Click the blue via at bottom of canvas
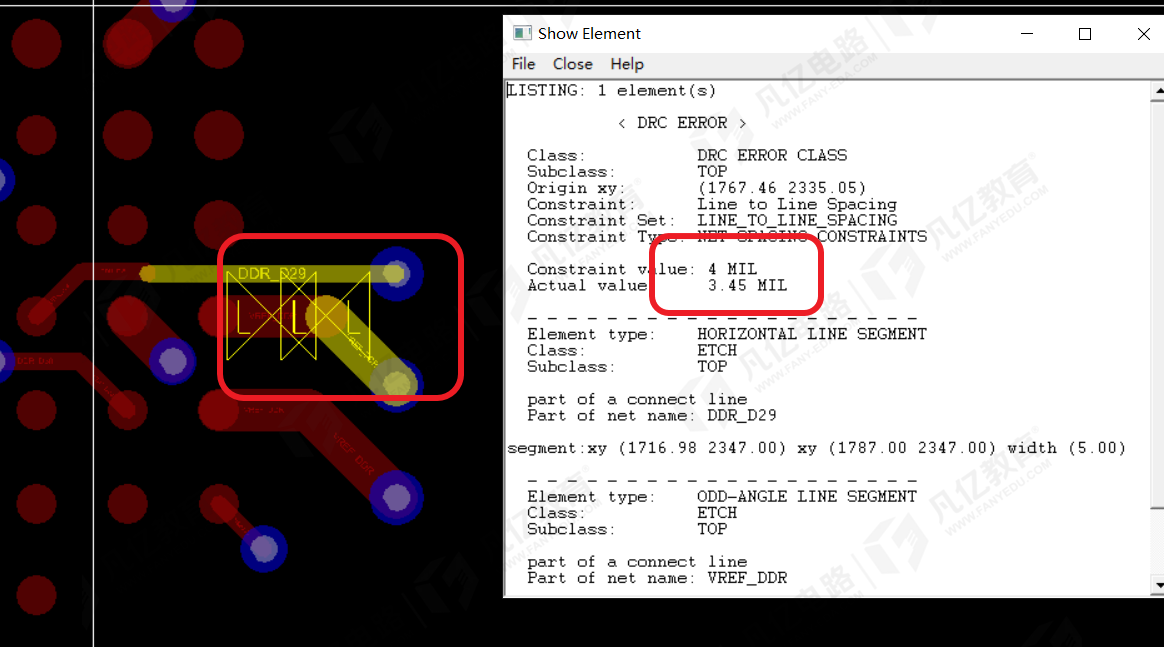 (264, 549)
